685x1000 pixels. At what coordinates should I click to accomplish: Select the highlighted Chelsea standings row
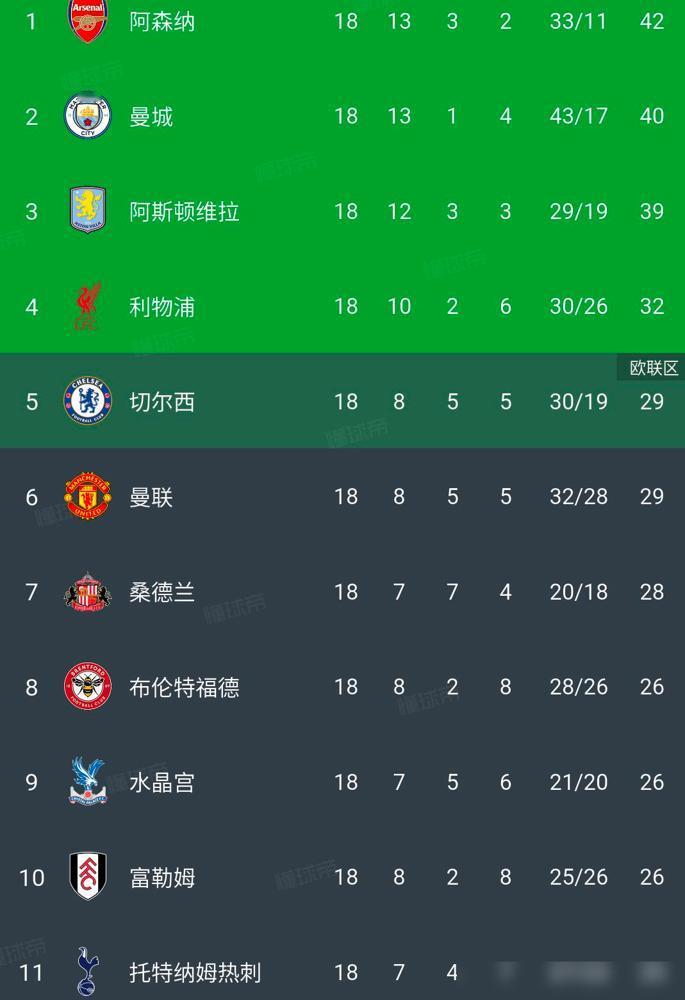[x=342, y=401]
